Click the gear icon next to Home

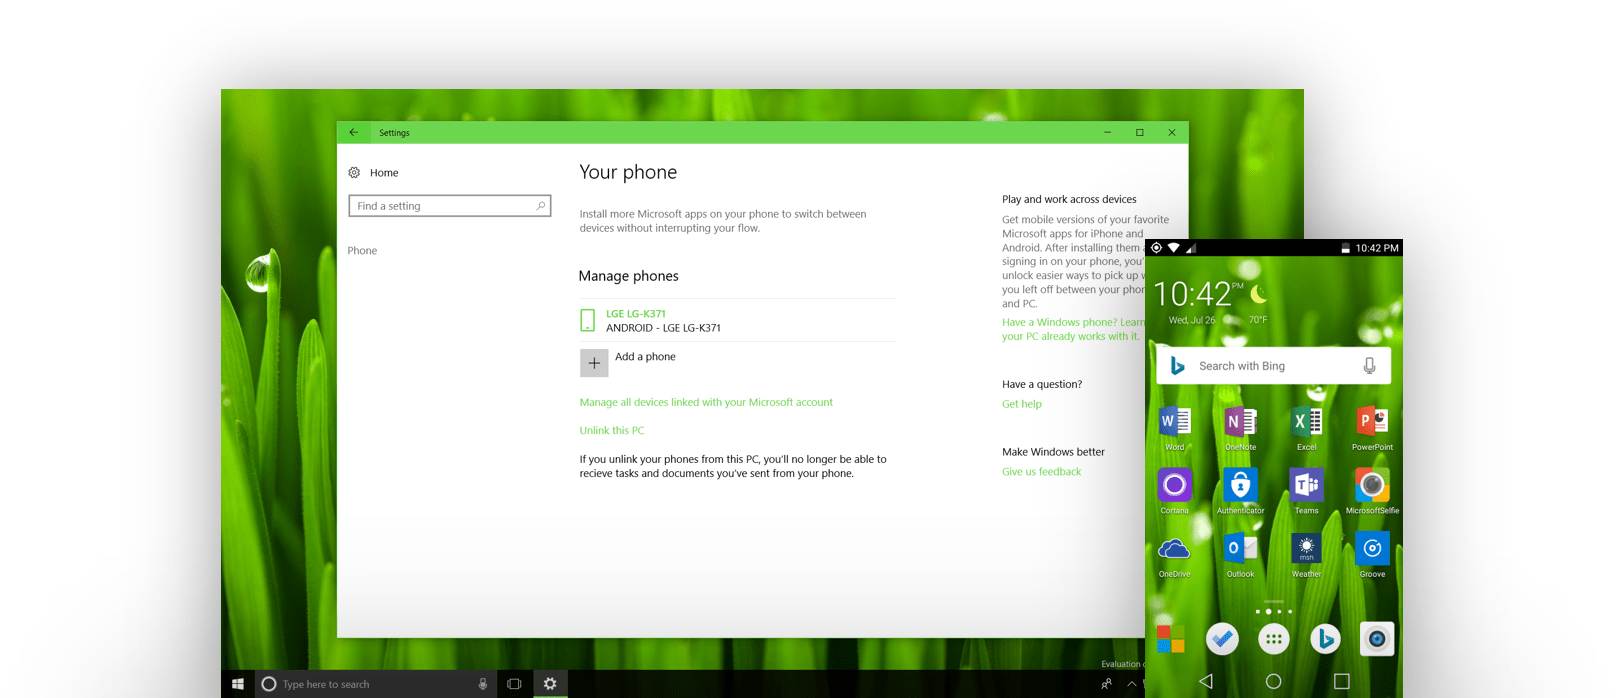tap(354, 172)
